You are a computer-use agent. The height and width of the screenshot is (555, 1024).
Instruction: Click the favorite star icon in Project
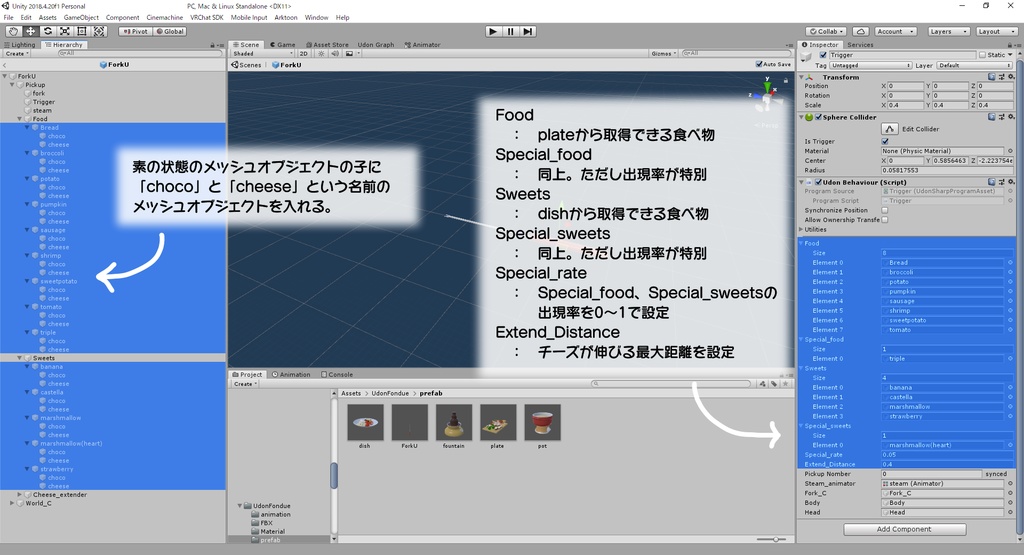[x=786, y=384]
